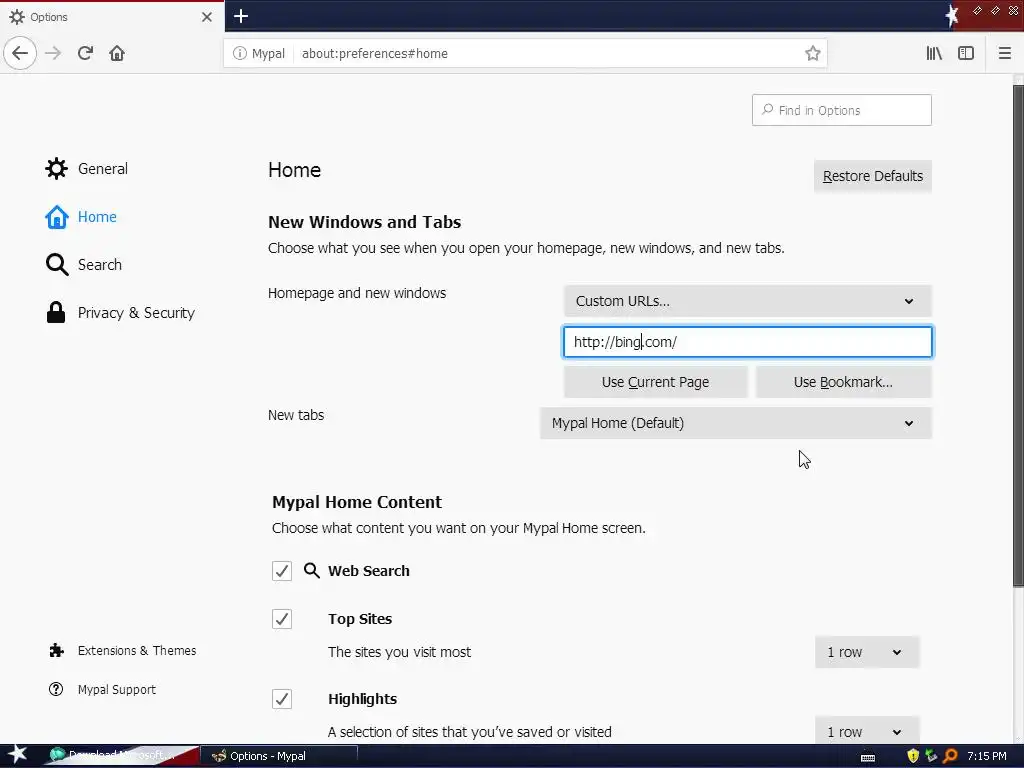
Task: Click the Mypal identity label in address bar
Action: pyautogui.click(x=268, y=54)
